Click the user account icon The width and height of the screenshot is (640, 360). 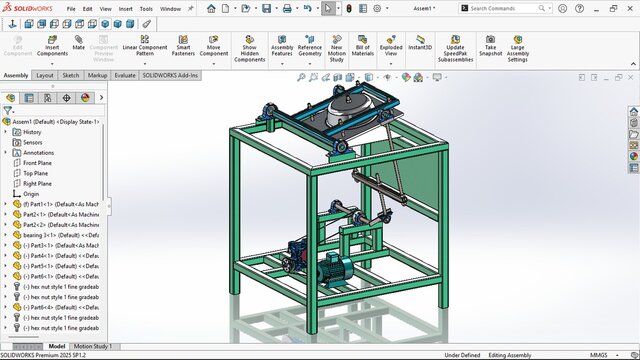pyautogui.click(x=562, y=8)
